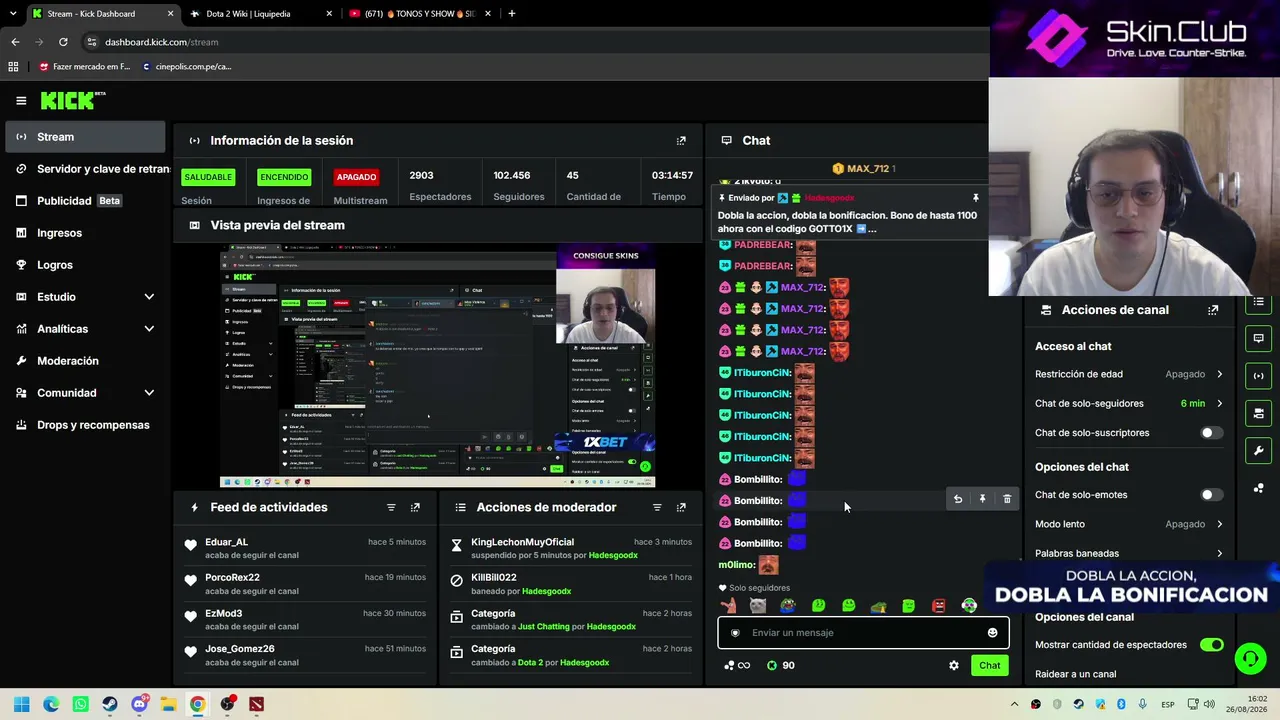Pop out the Información de la sesión panel
The image size is (1280, 720).
pos(681,141)
